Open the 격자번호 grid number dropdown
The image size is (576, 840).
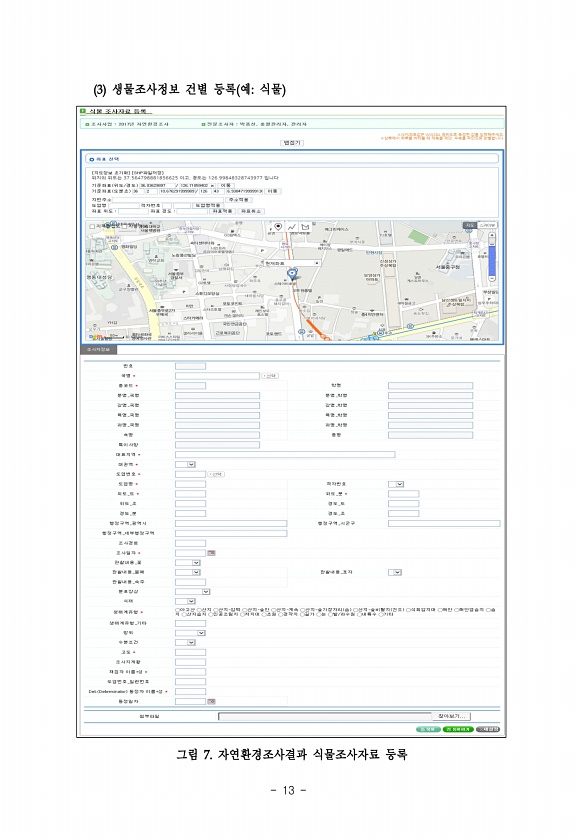coord(396,484)
